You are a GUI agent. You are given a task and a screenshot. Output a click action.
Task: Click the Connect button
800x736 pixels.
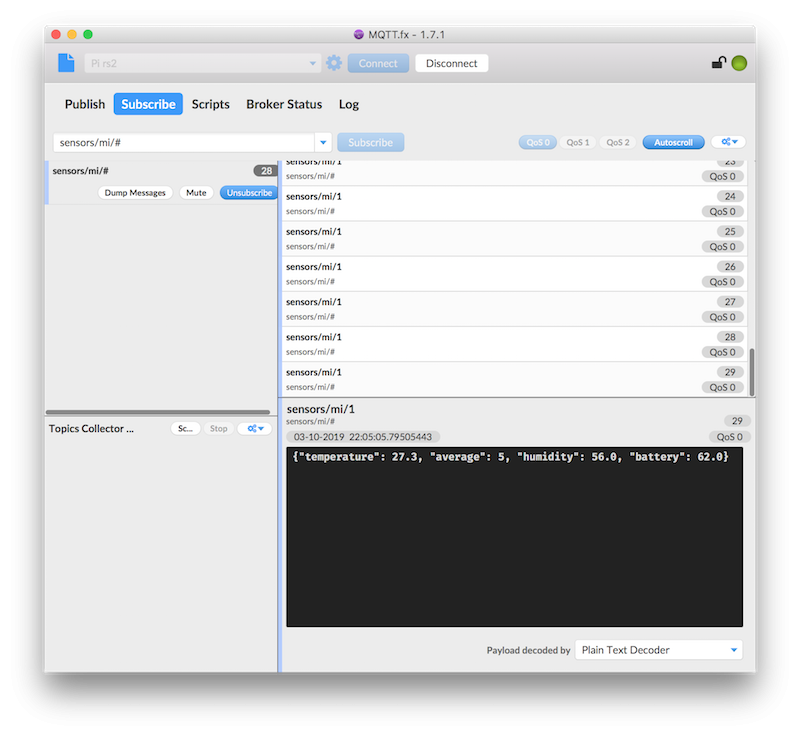point(378,63)
